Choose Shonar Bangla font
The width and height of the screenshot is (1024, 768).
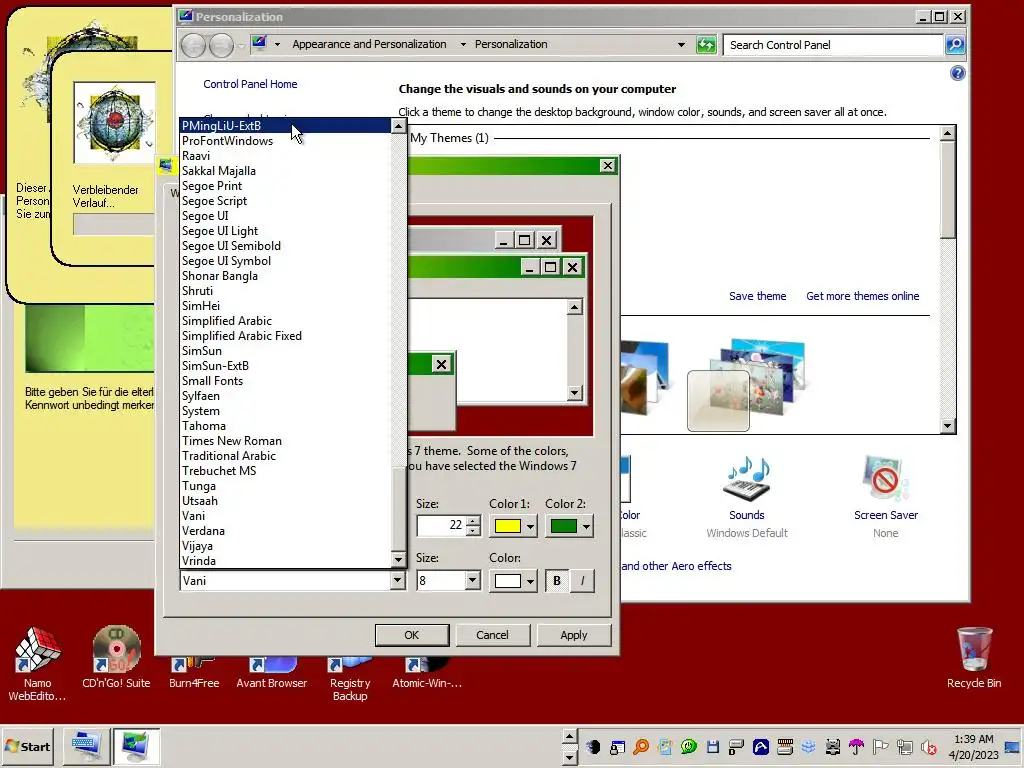286,276
